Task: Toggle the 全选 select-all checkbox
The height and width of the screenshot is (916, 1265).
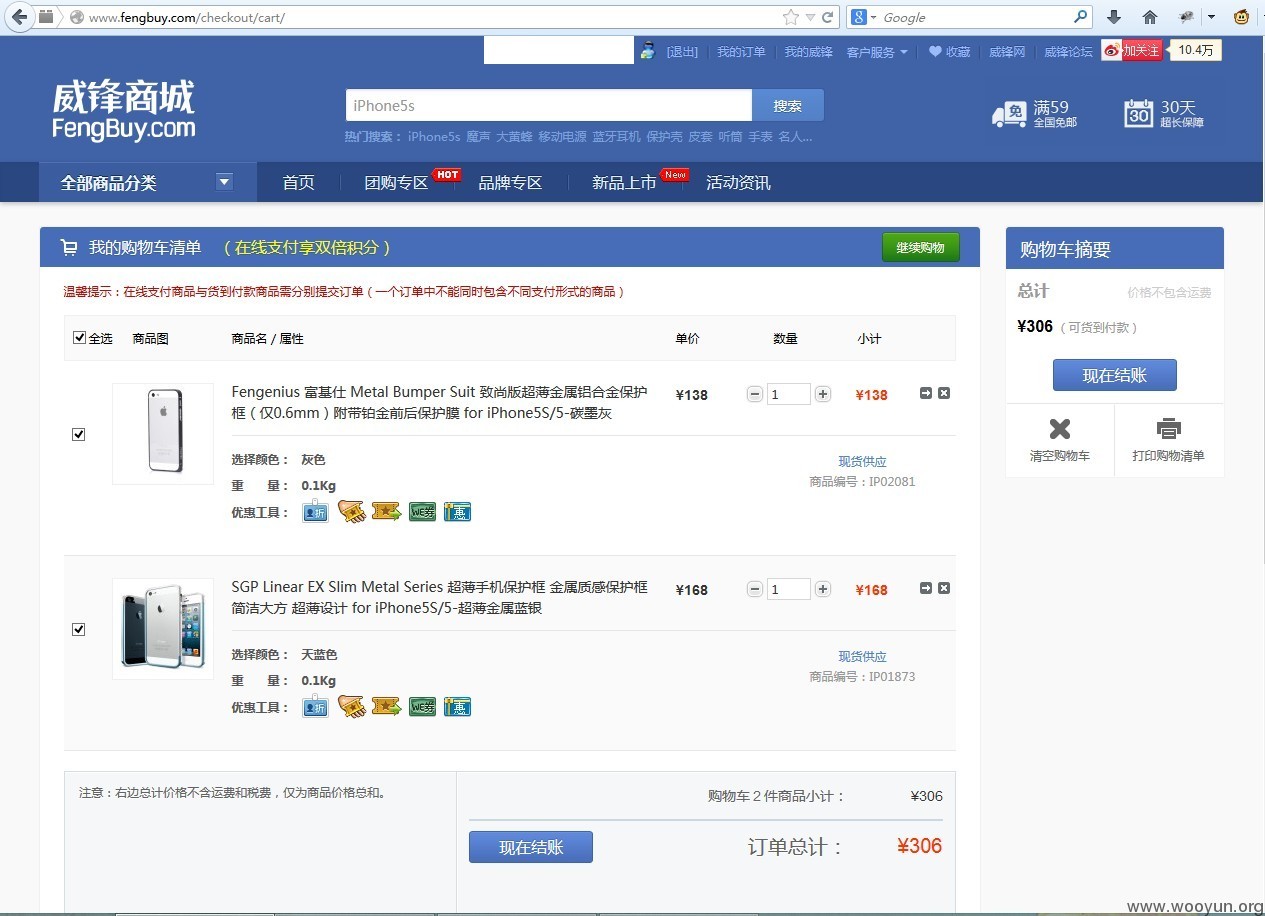Action: (80, 338)
